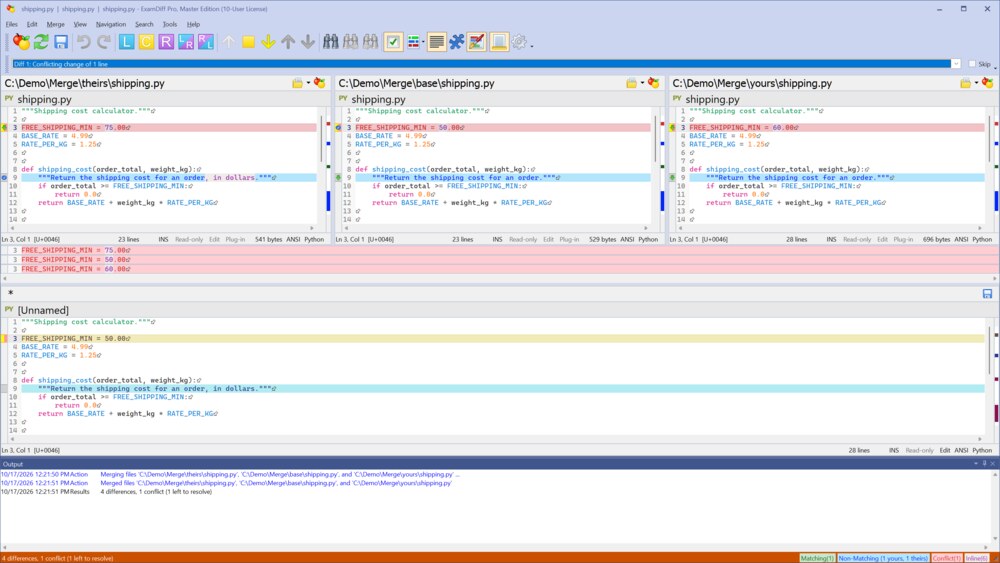Image resolution: width=1000 pixels, height=563 pixels.
Task: Use the purple R (right) merge button
Action: (x=166, y=42)
